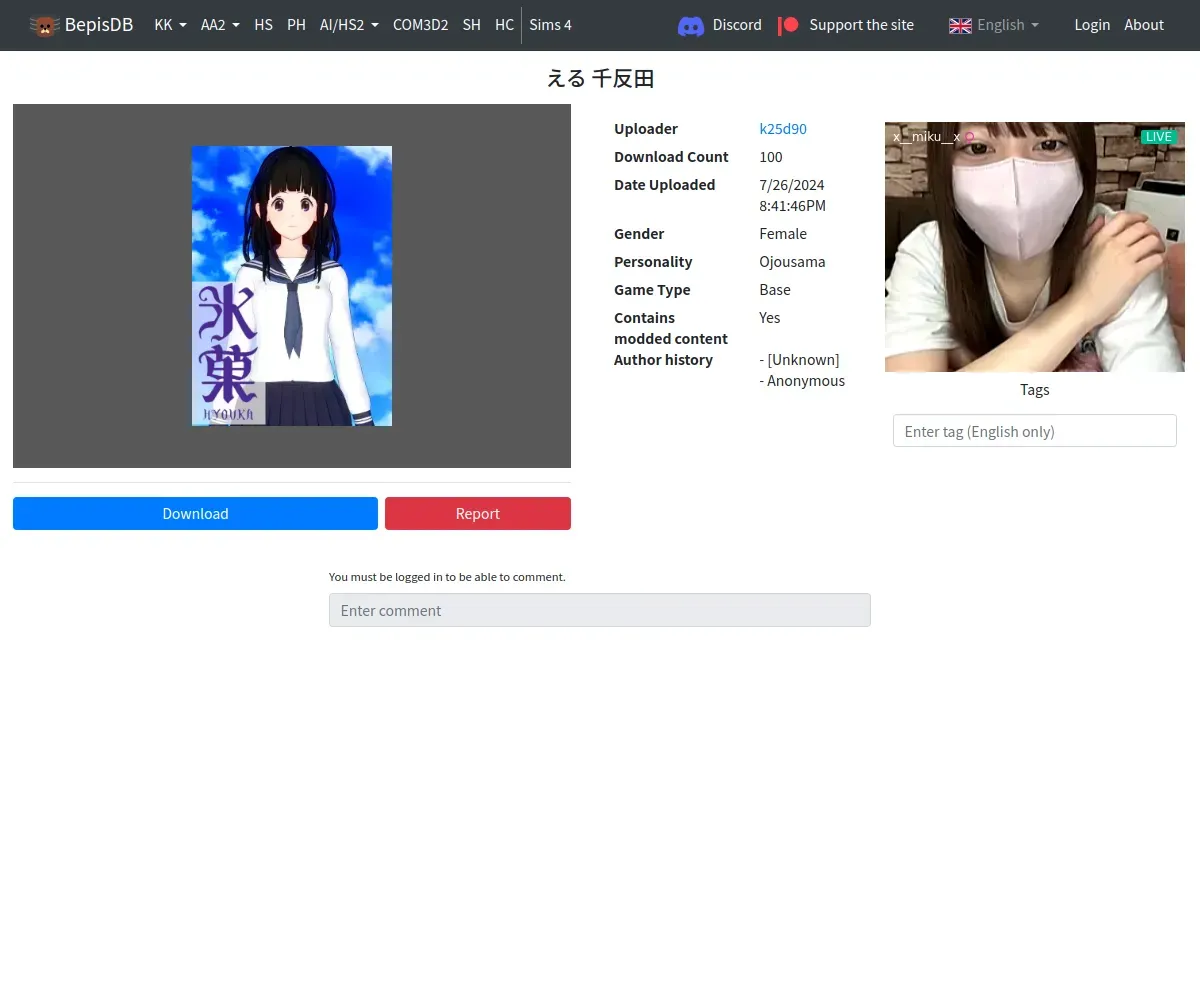Image resolution: width=1200 pixels, height=1000 pixels.
Task: Open the English language dropdown
Action: (1008, 25)
